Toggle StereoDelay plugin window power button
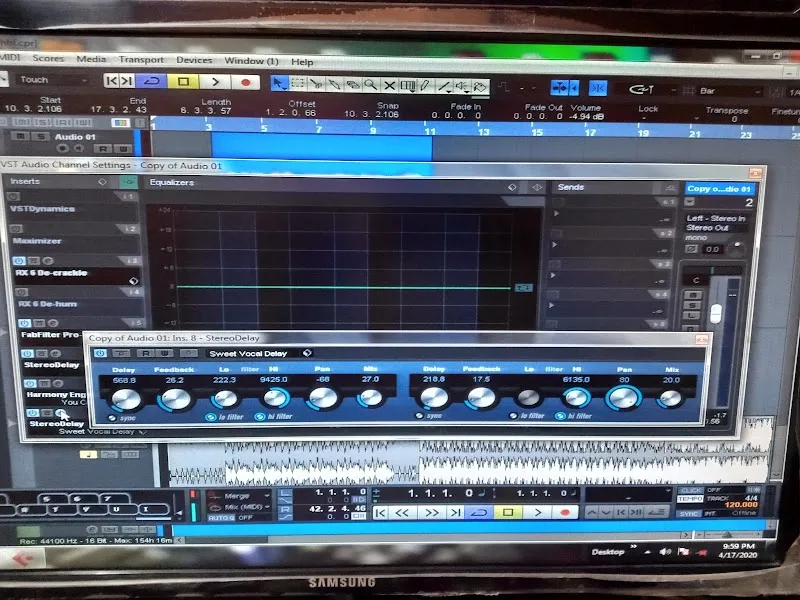 click(100, 353)
